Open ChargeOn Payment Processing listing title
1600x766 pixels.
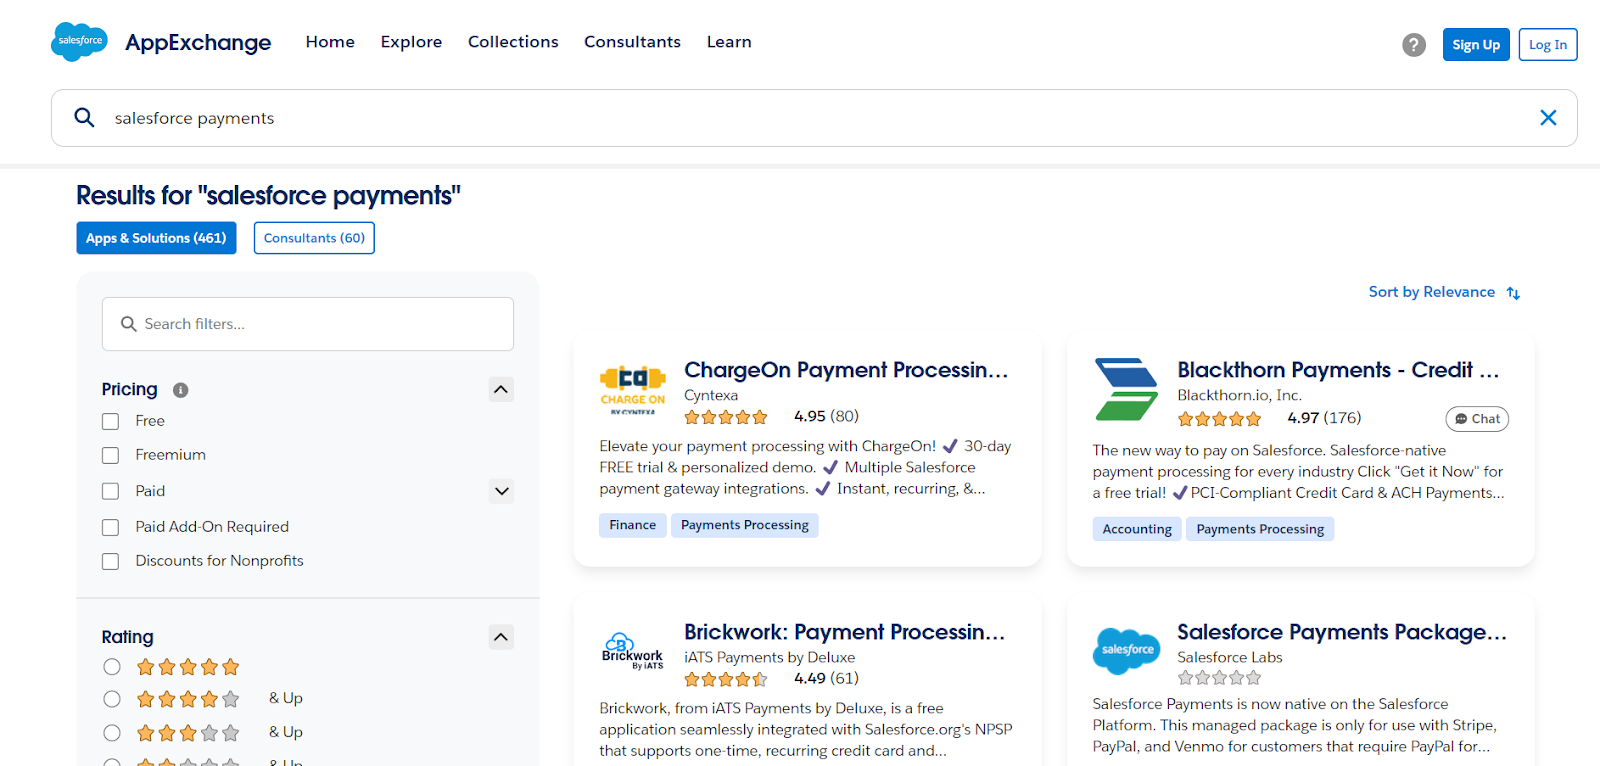click(x=846, y=370)
